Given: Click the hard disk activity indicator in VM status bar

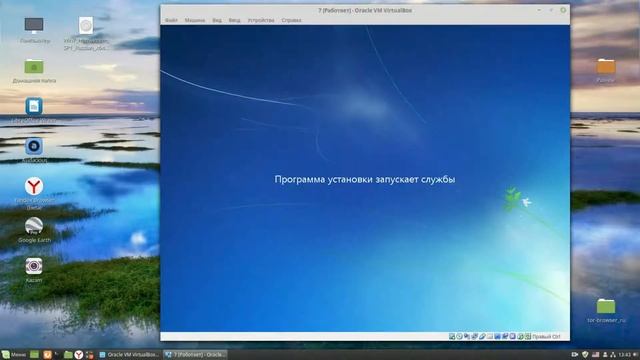Looking at the screenshot, I should point(452,336).
